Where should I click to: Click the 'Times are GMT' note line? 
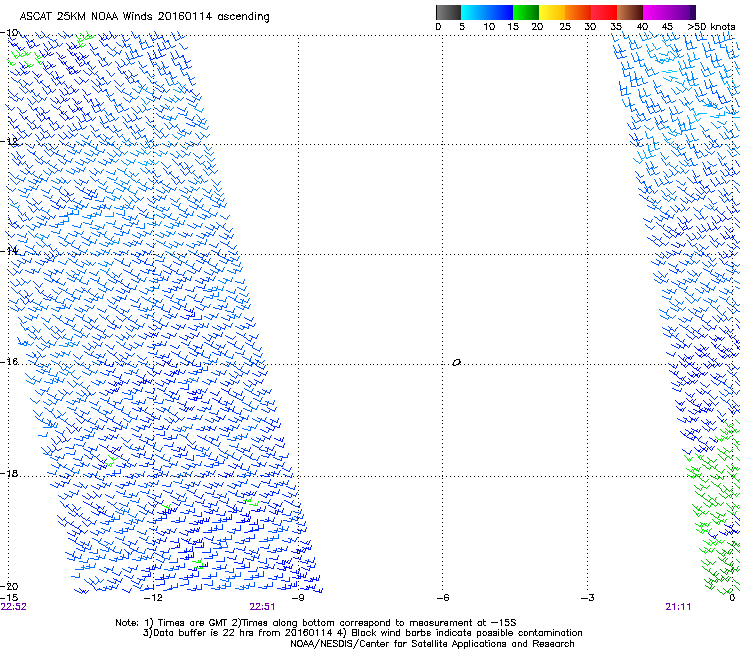point(316,623)
